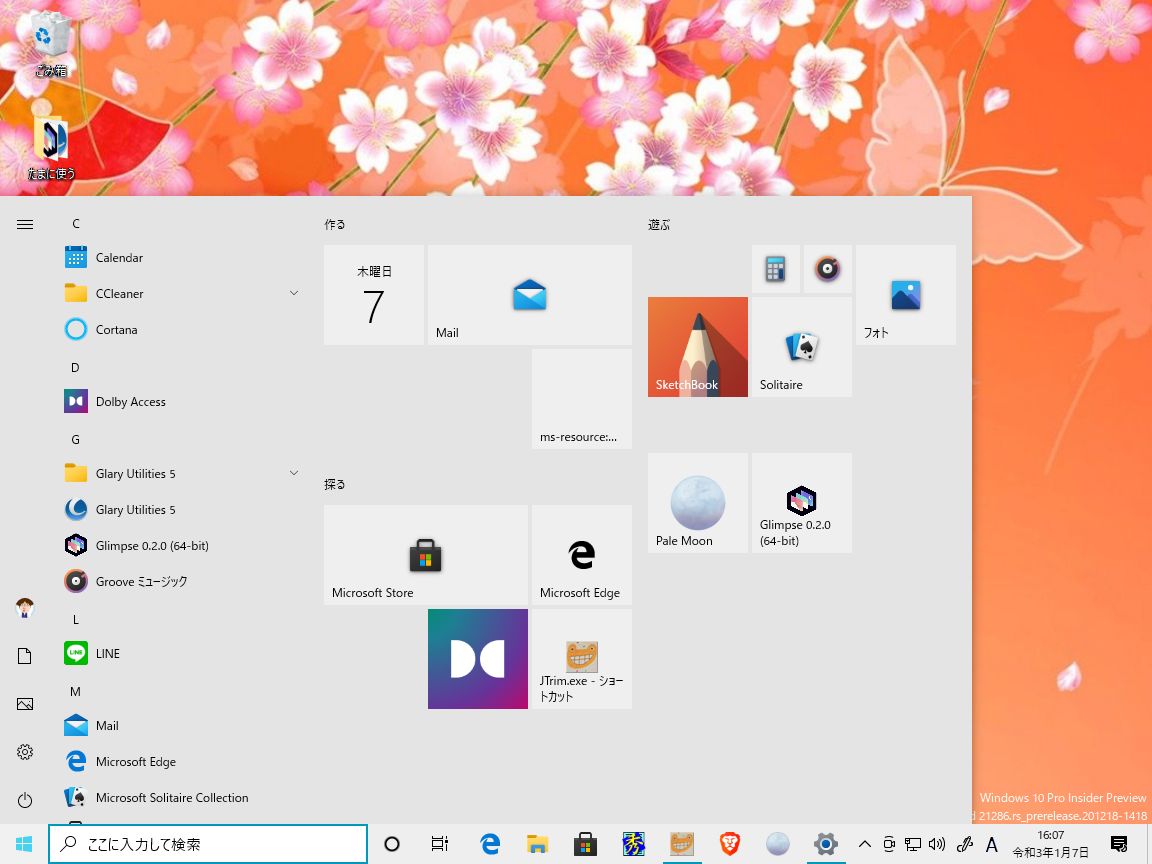1152x864 pixels.
Task: Launch Microsoft Store from its tile
Action: tap(425, 555)
